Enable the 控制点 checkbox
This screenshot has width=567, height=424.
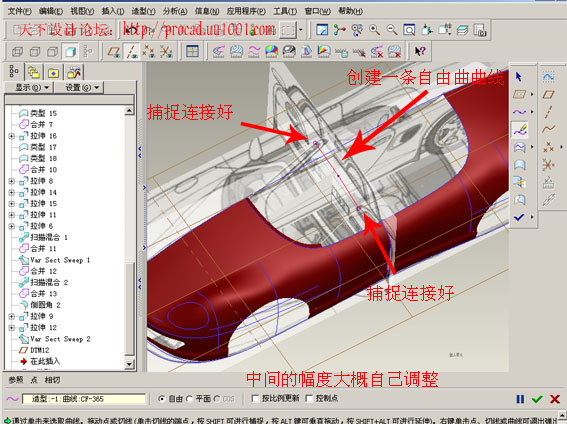(x=309, y=398)
